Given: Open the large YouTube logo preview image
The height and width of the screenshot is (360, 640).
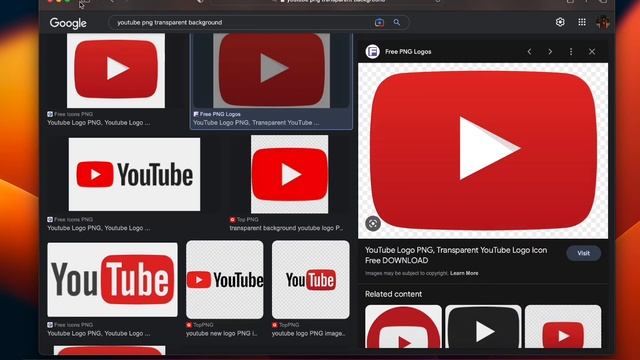Looking at the screenshot, I should tap(483, 151).
